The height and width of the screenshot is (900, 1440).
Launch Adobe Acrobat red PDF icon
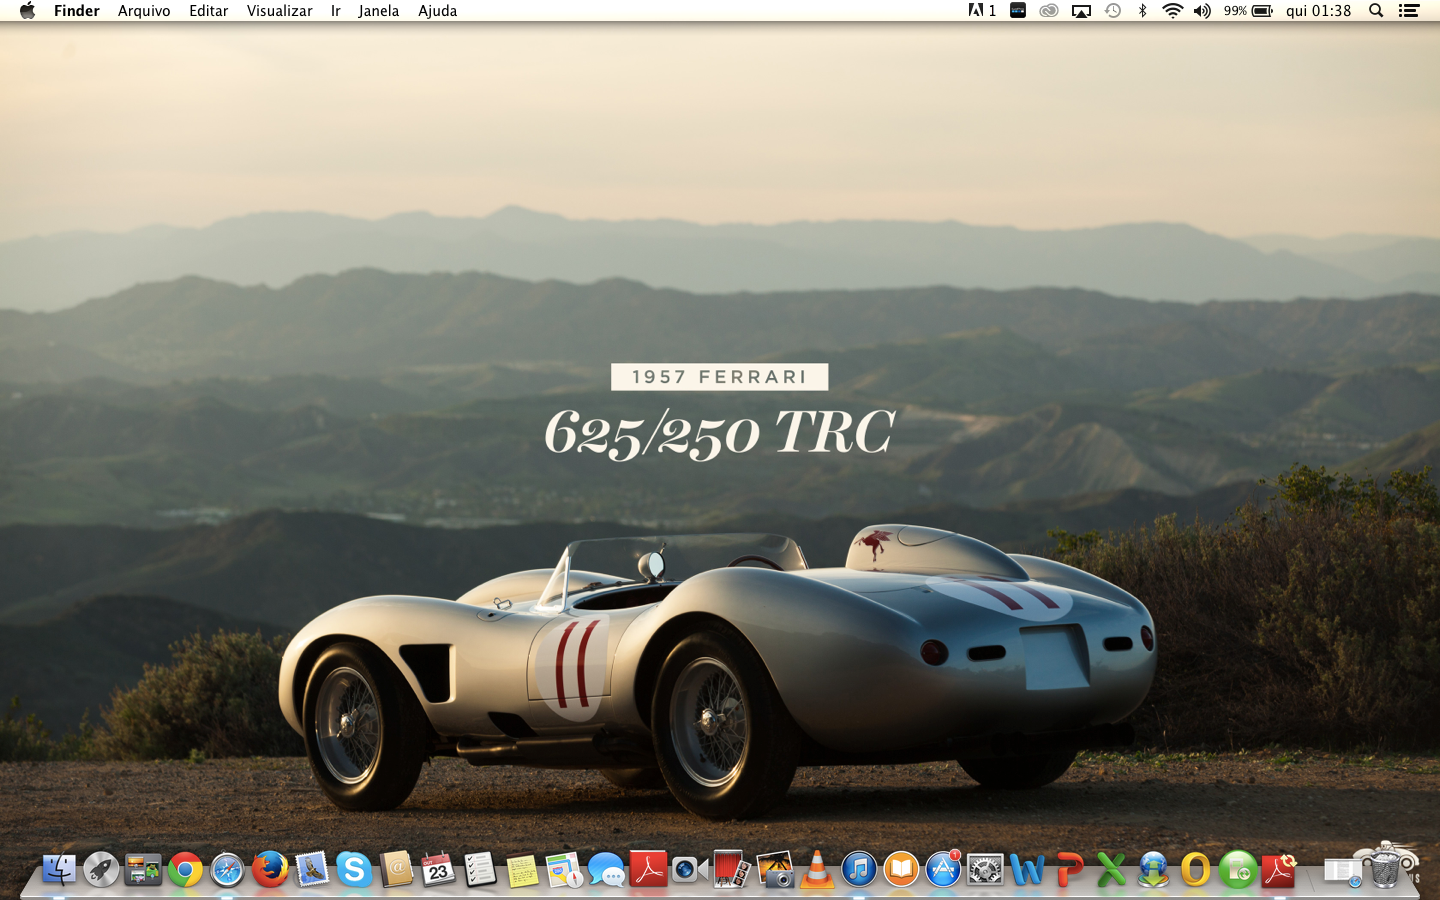tap(648, 869)
